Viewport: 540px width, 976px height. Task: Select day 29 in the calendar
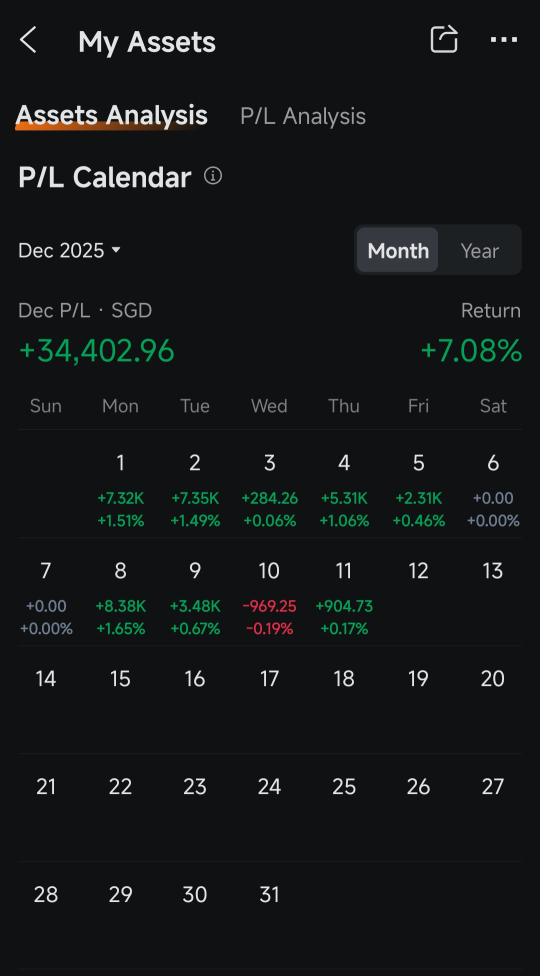121,894
